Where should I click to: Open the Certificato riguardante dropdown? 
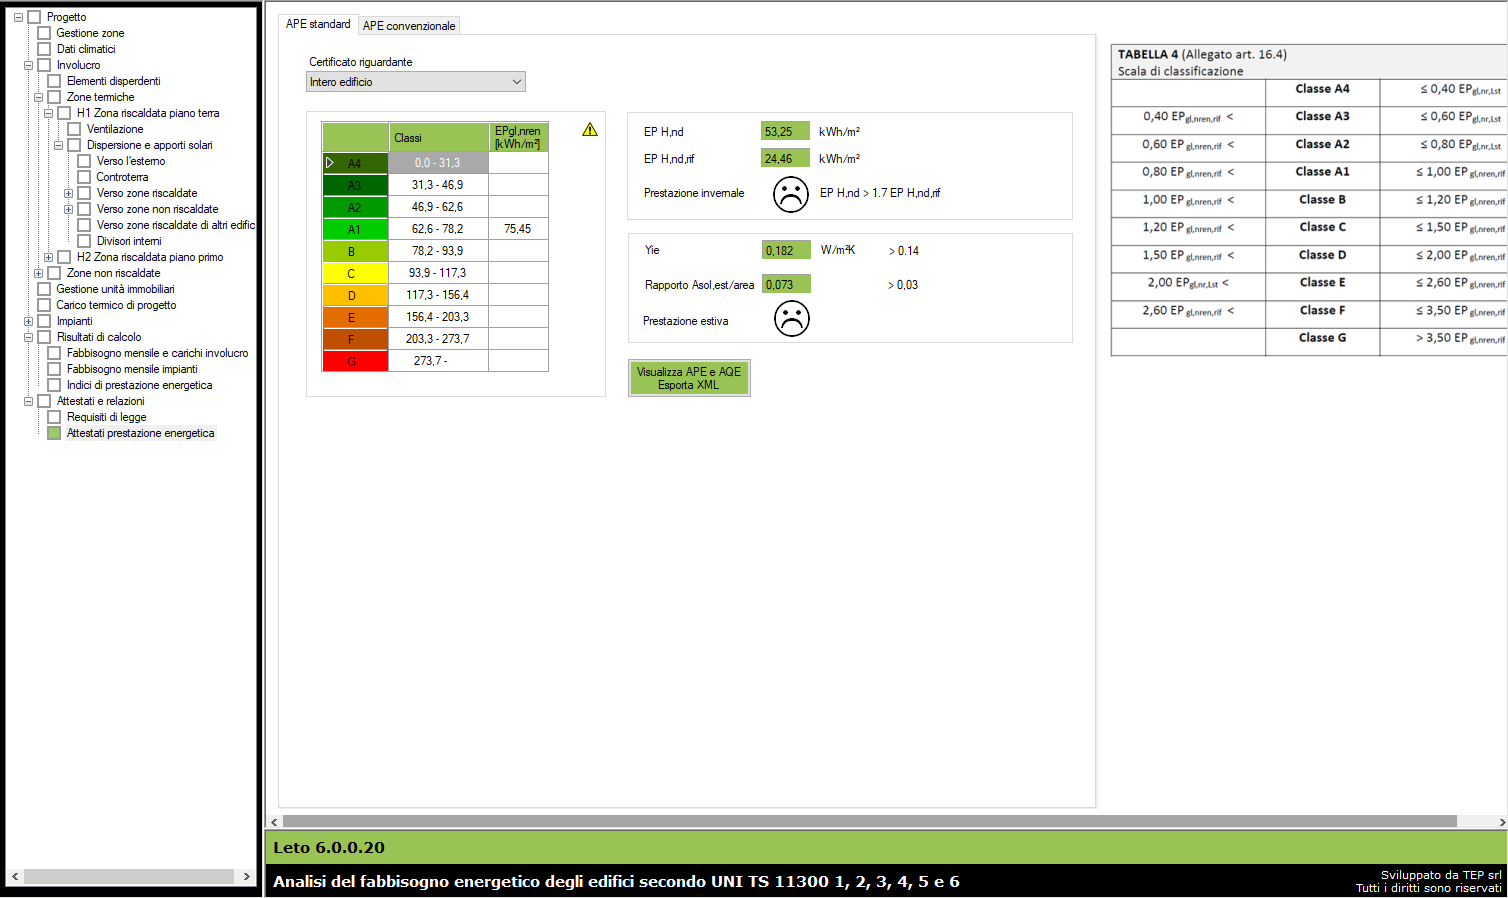pos(415,82)
